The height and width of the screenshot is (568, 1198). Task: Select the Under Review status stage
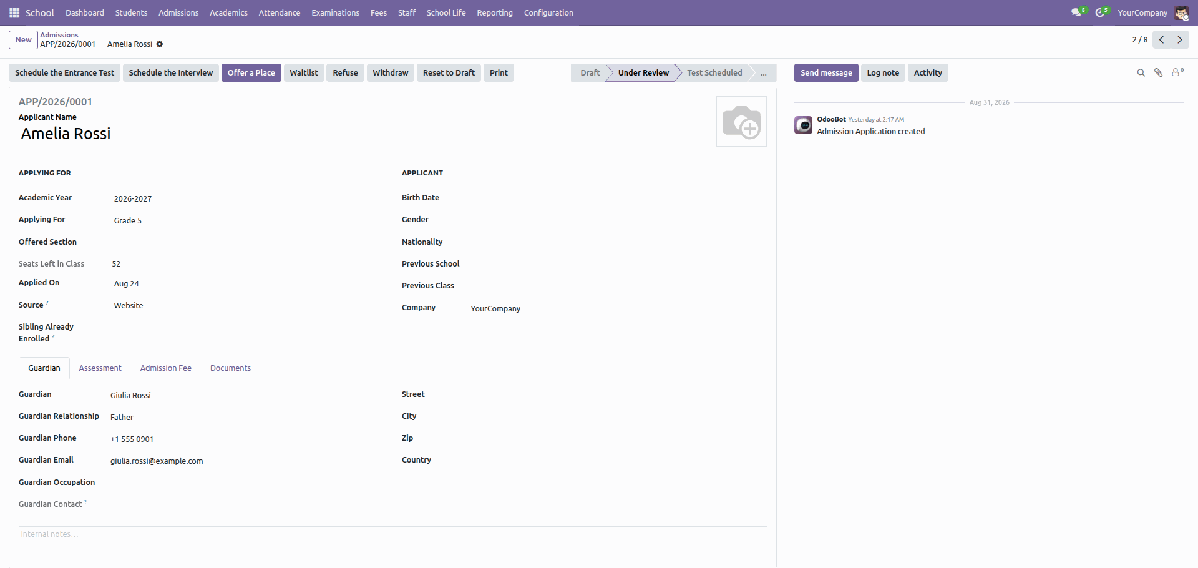[643, 73]
